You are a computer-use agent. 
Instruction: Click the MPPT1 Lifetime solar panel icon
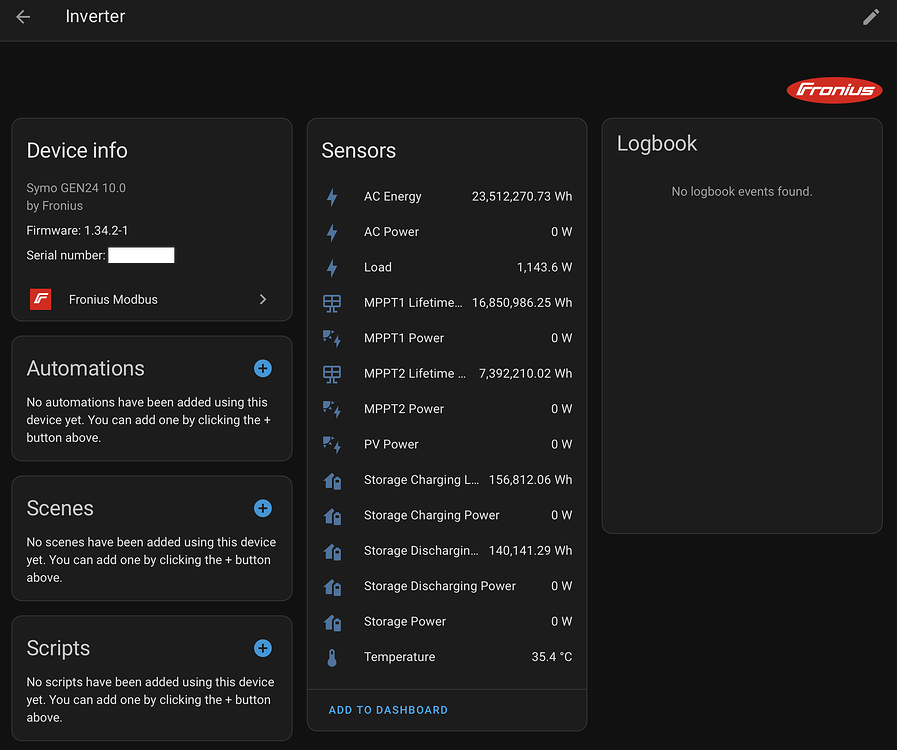tap(332, 303)
